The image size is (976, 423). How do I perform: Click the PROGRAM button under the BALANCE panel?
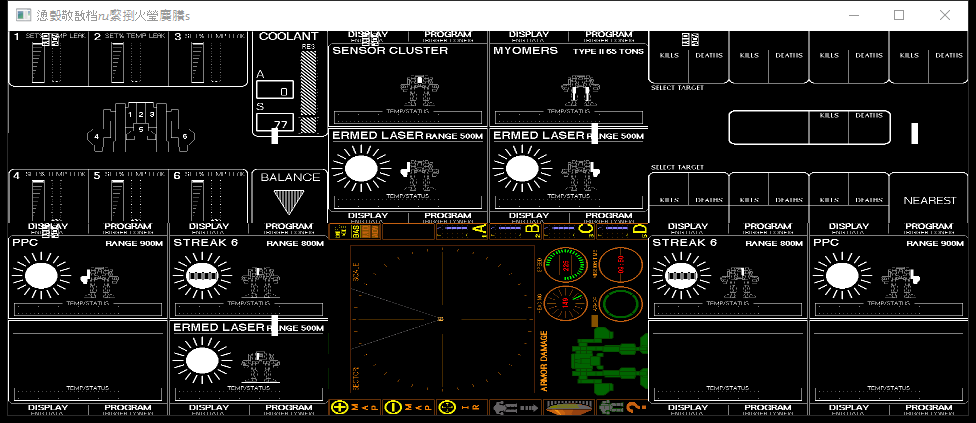click(x=288, y=228)
